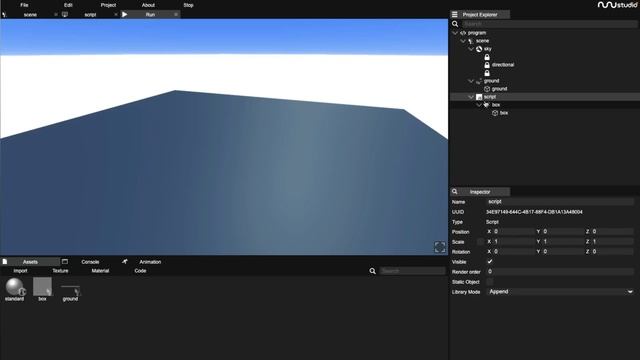Click the script tab's monitor icon
This screenshot has width=640, height=360.
(x=65, y=14)
